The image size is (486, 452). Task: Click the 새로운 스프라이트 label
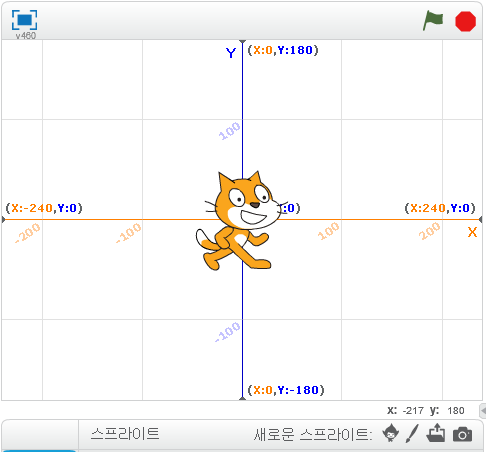pos(313,434)
